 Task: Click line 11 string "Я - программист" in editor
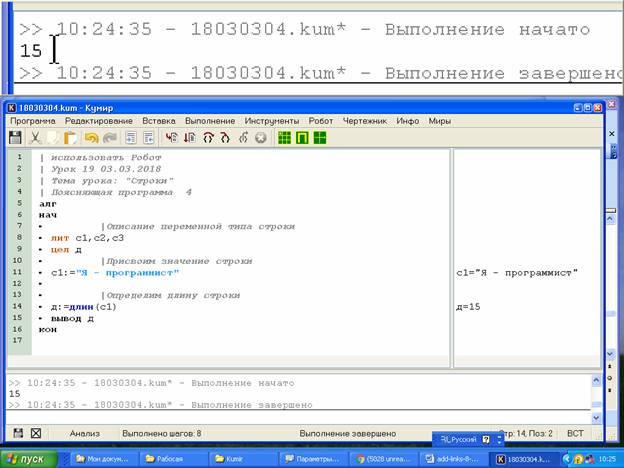127,273
